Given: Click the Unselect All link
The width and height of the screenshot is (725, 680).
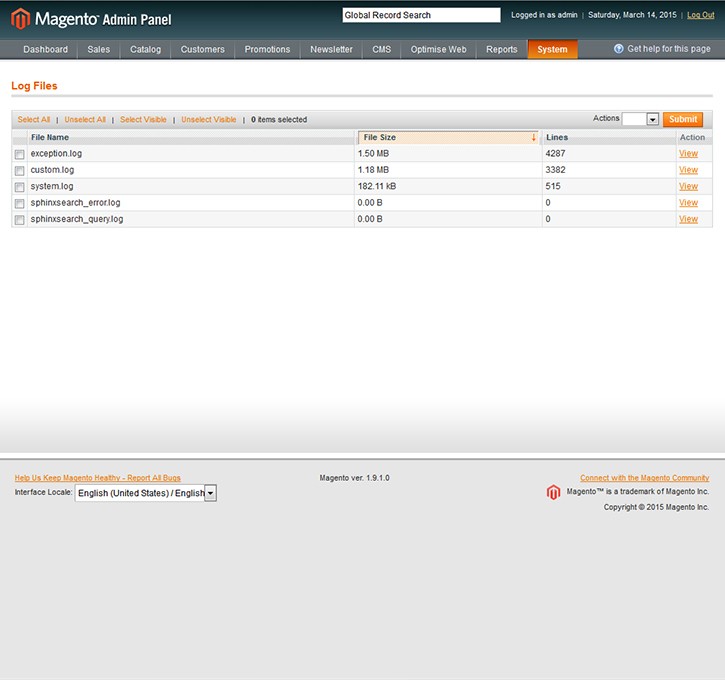Looking at the screenshot, I should click(x=85, y=120).
